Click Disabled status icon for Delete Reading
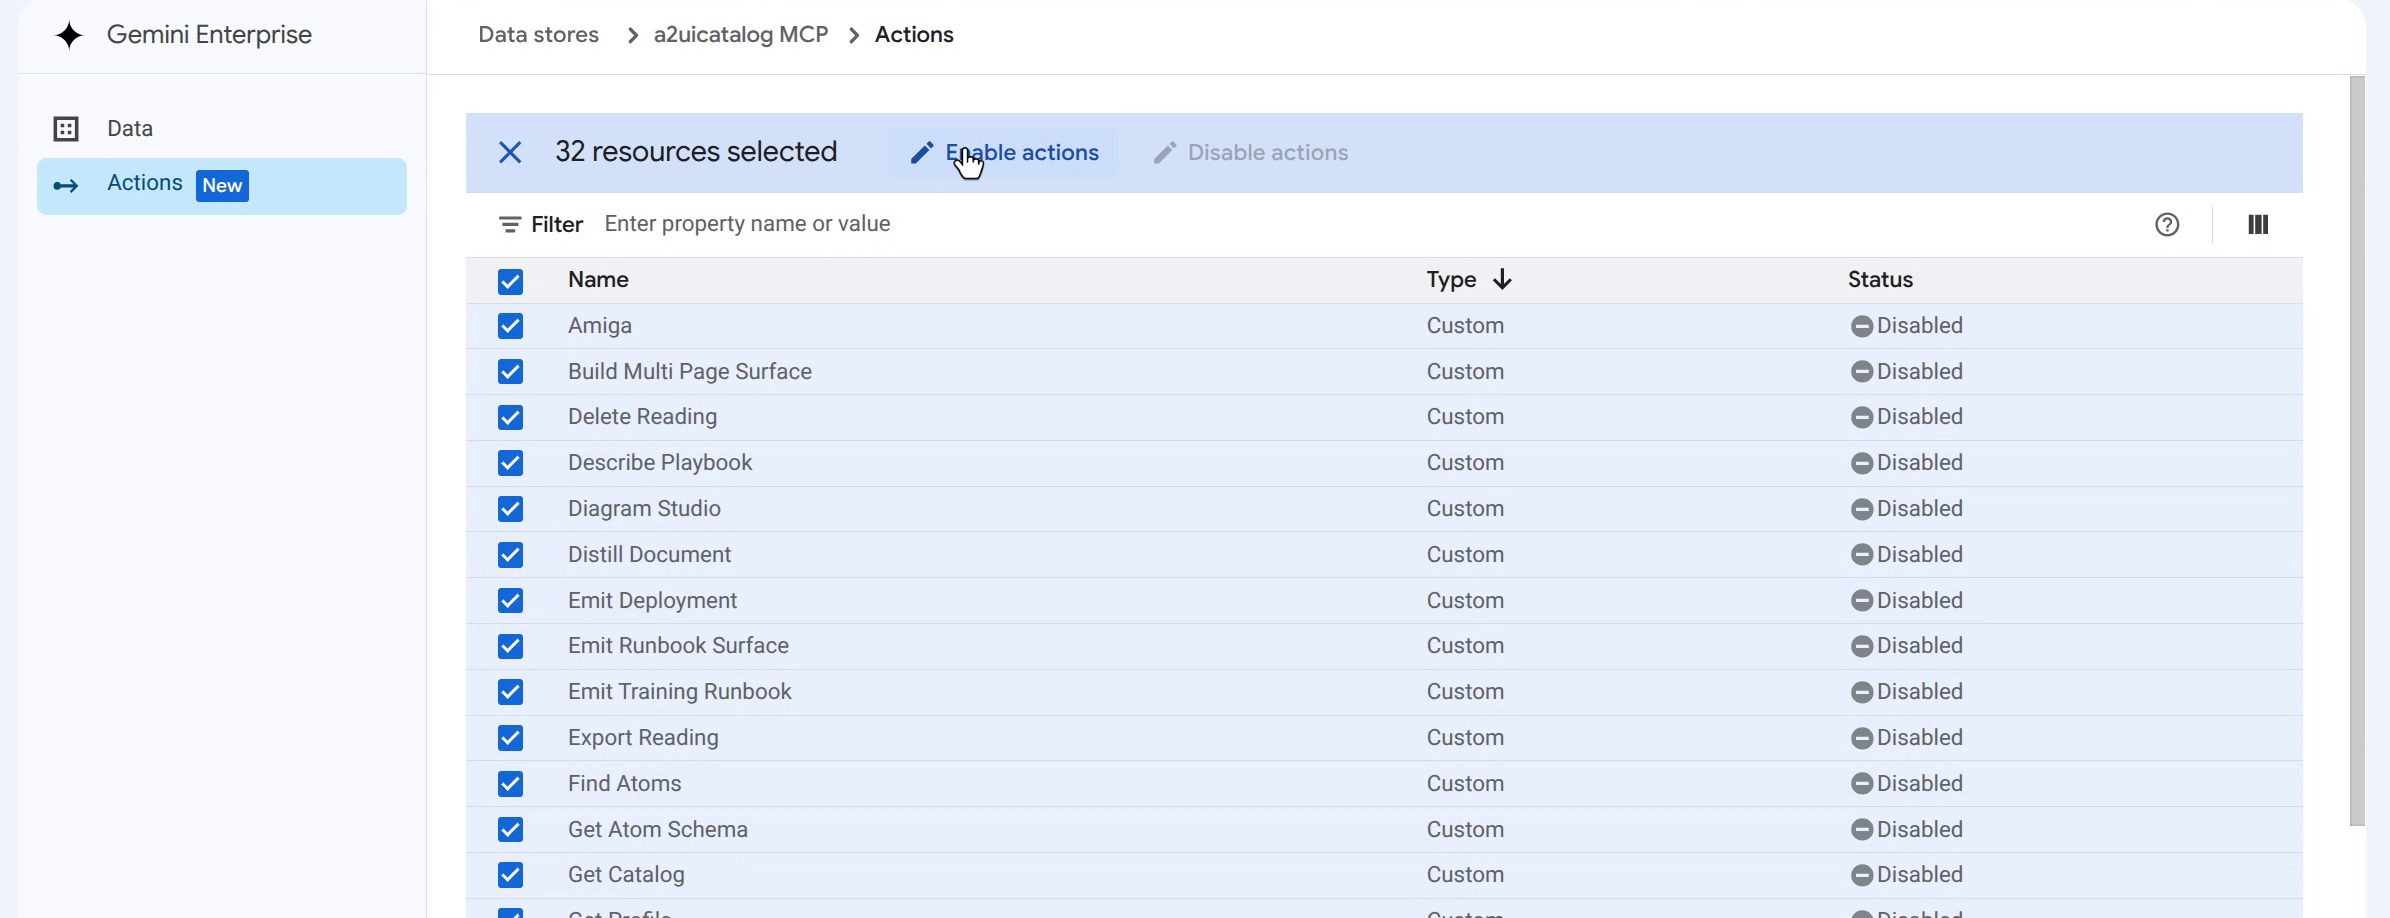The width and height of the screenshot is (2390, 918). point(1861,417)
